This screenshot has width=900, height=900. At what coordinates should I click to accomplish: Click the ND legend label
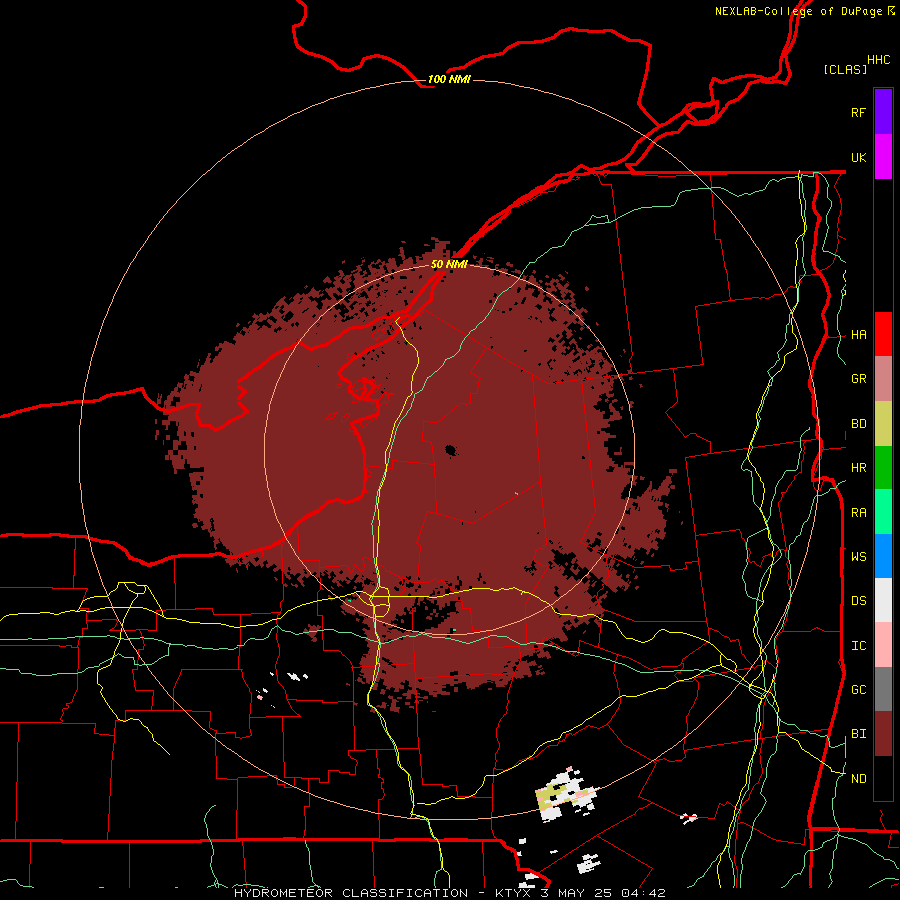[x=858, y=779]
